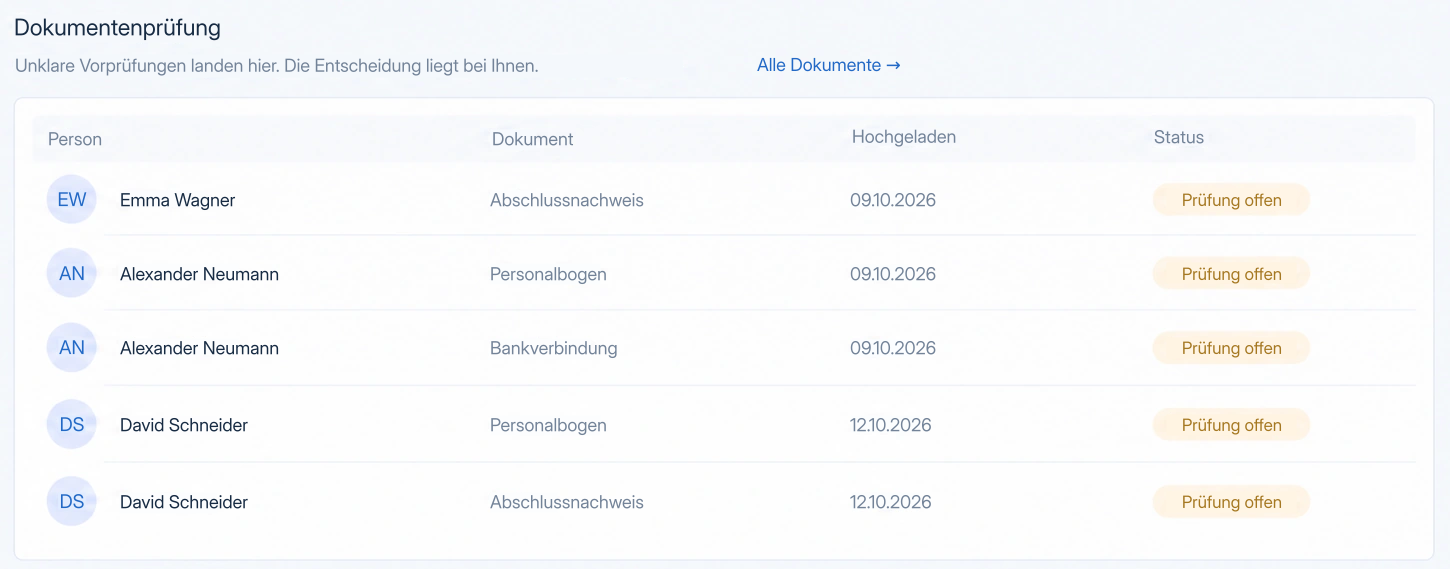Click the Person column header
Screen dimensions: 1450x569
click(75, 139)
